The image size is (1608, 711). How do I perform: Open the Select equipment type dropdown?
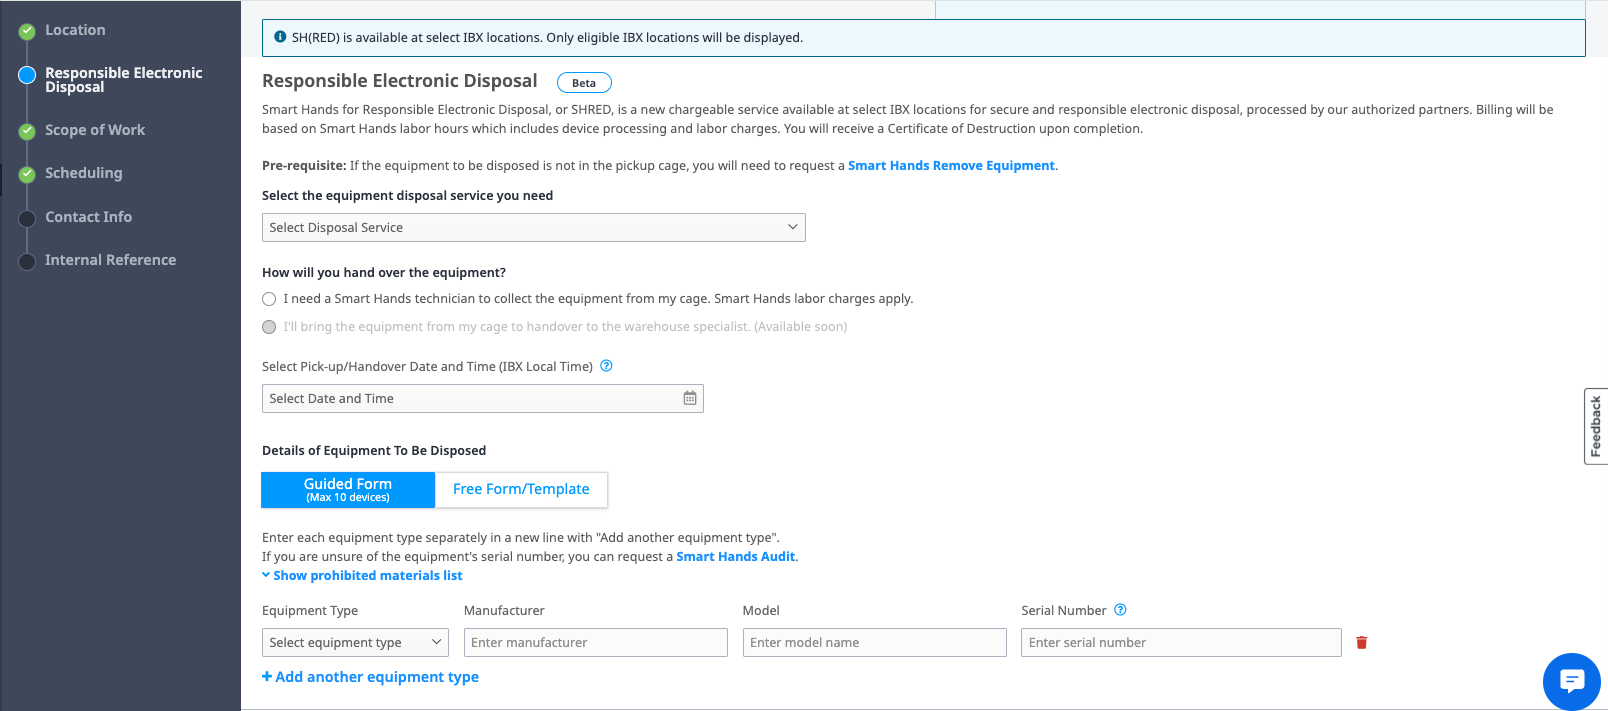355,643
